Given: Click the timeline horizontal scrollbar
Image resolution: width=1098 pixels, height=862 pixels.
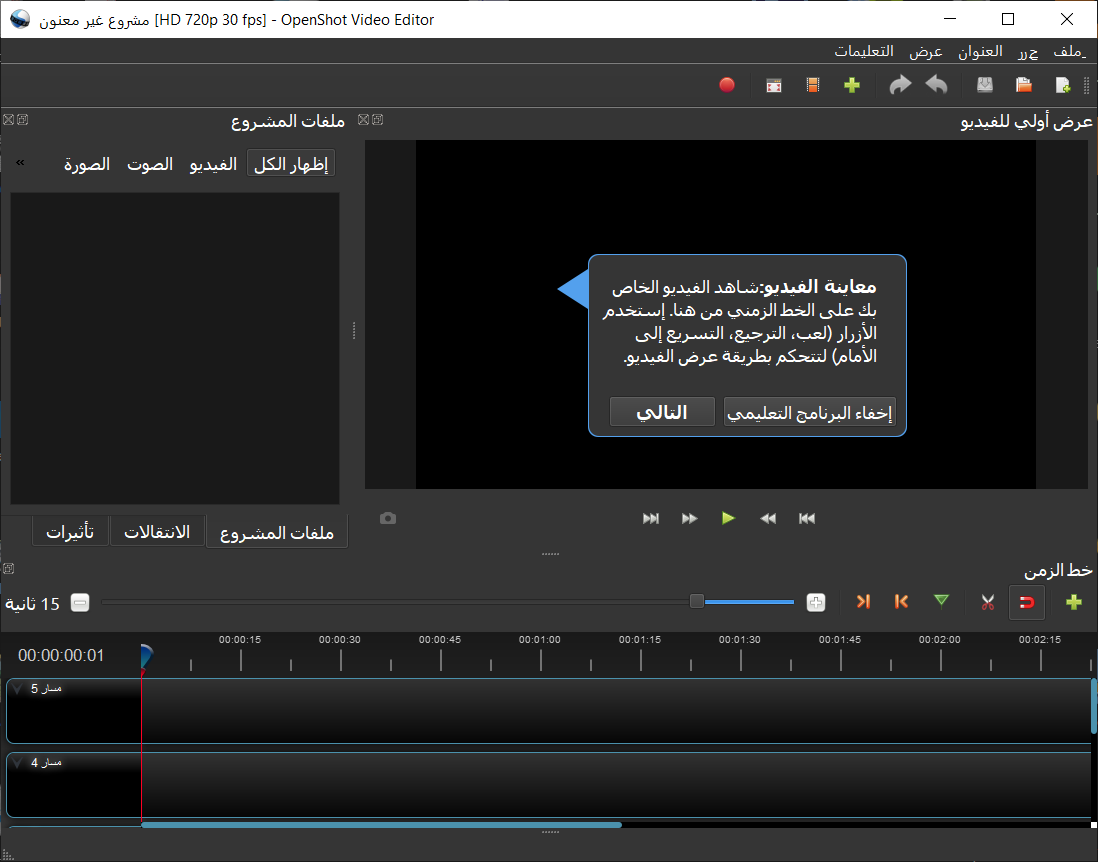Looking at the screenshot, I should [382, 825].
